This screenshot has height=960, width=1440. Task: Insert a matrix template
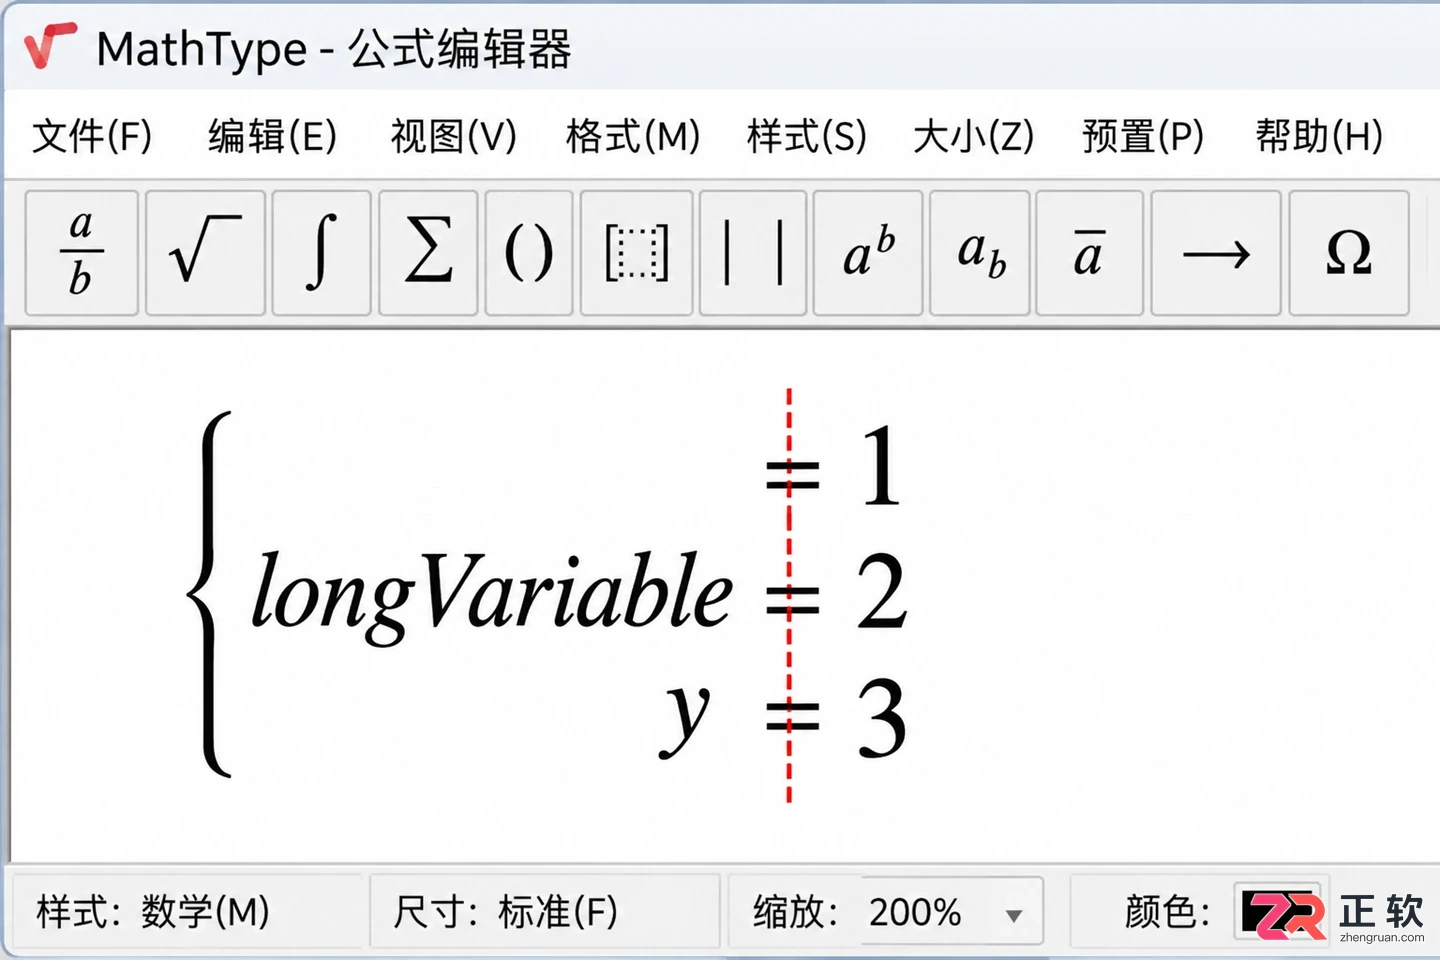tap(636, 253)
